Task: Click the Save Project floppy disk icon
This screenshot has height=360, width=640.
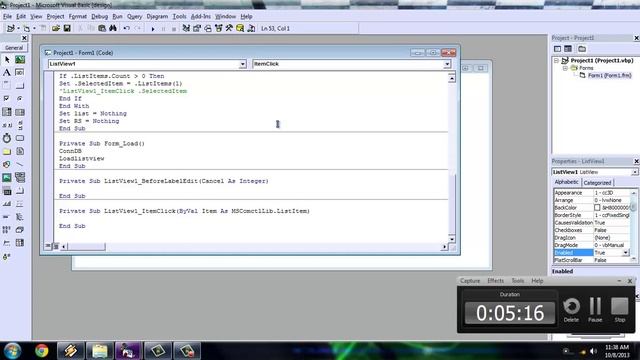Action: 67,28
